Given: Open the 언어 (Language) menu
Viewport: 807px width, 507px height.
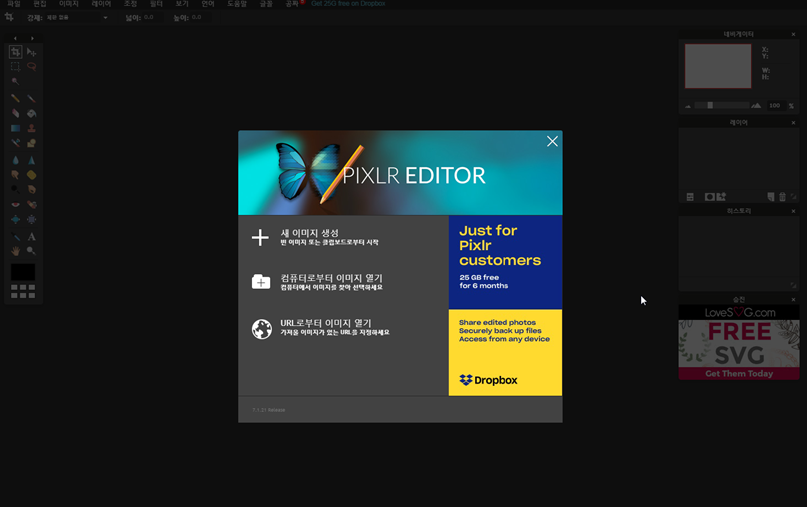Looking at the screenshot, I should (x=207, y=4).
